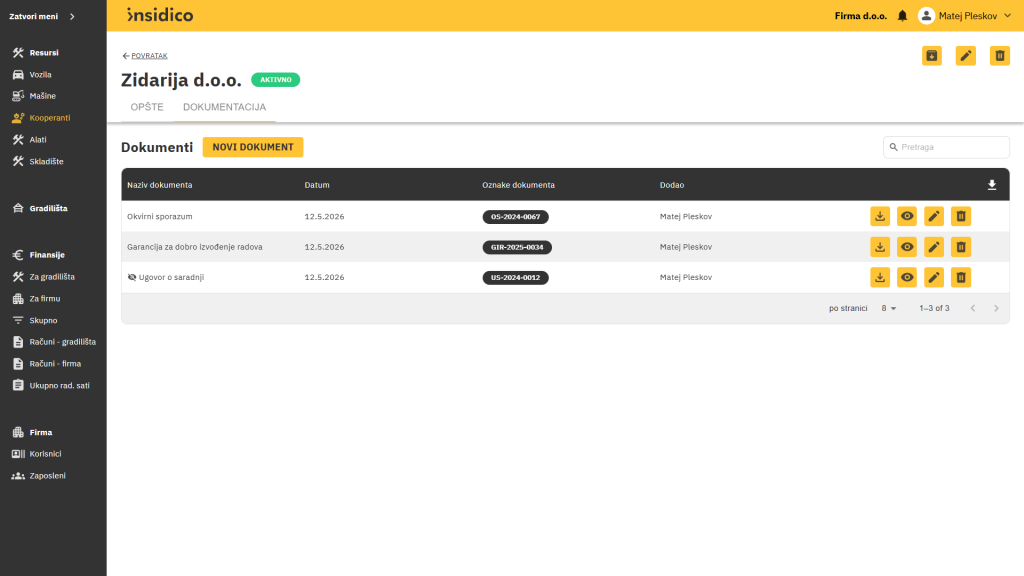Archive the Zidarija d.o.o. cooperant
1024x576 pixels.
tap(932, 56)
